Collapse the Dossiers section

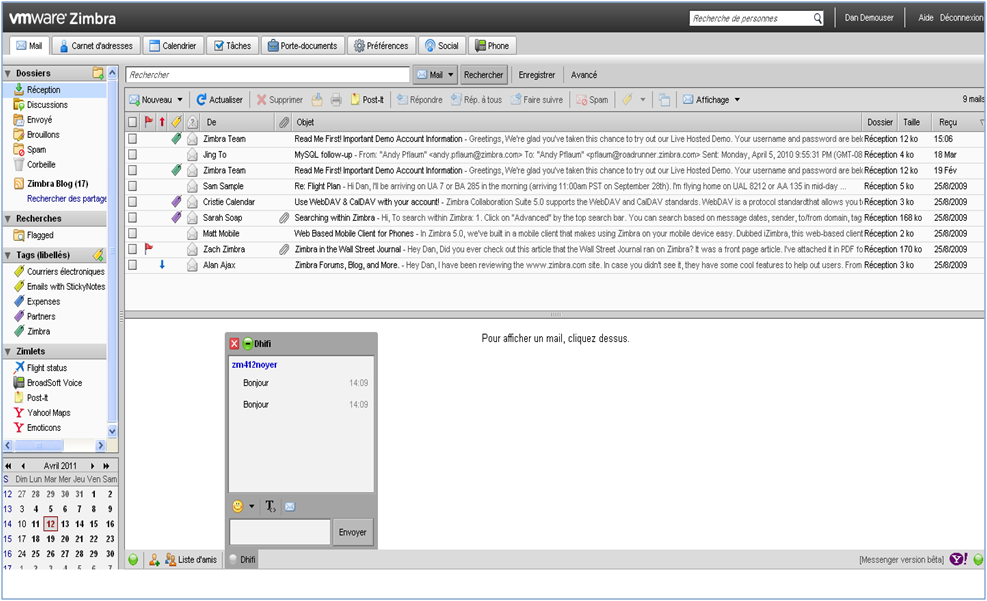click(8, 74)
